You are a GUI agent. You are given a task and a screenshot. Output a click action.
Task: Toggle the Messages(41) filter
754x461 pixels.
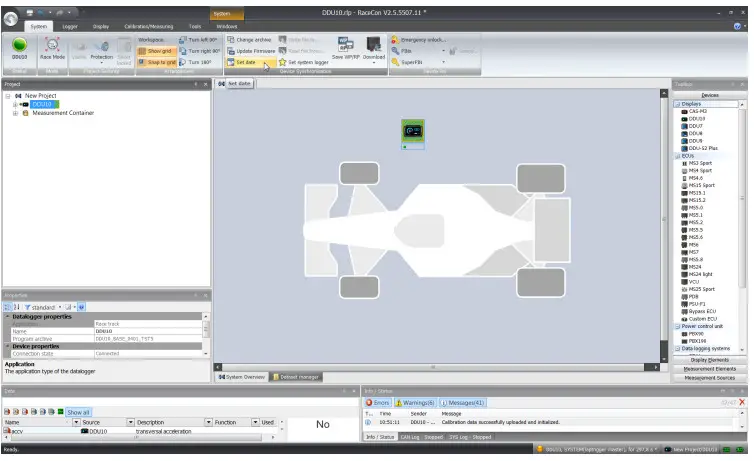click(462, 403)
